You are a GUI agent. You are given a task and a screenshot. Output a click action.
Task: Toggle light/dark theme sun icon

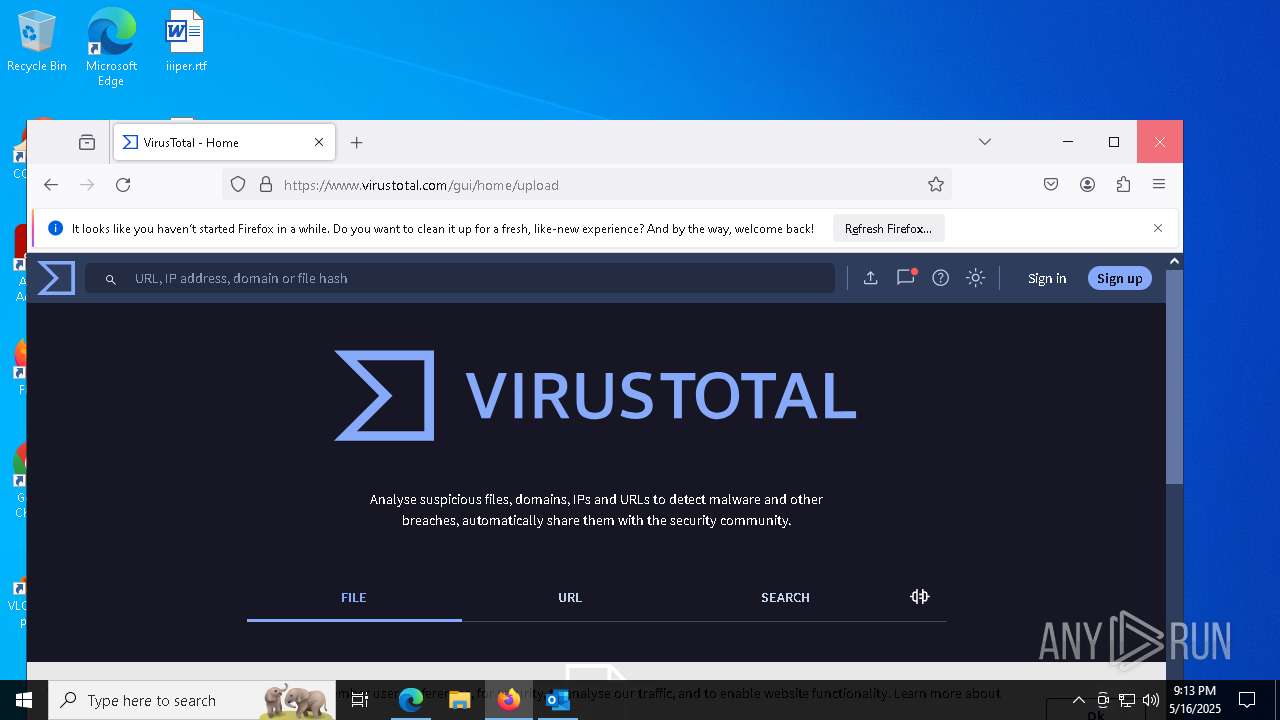[976, 278]
